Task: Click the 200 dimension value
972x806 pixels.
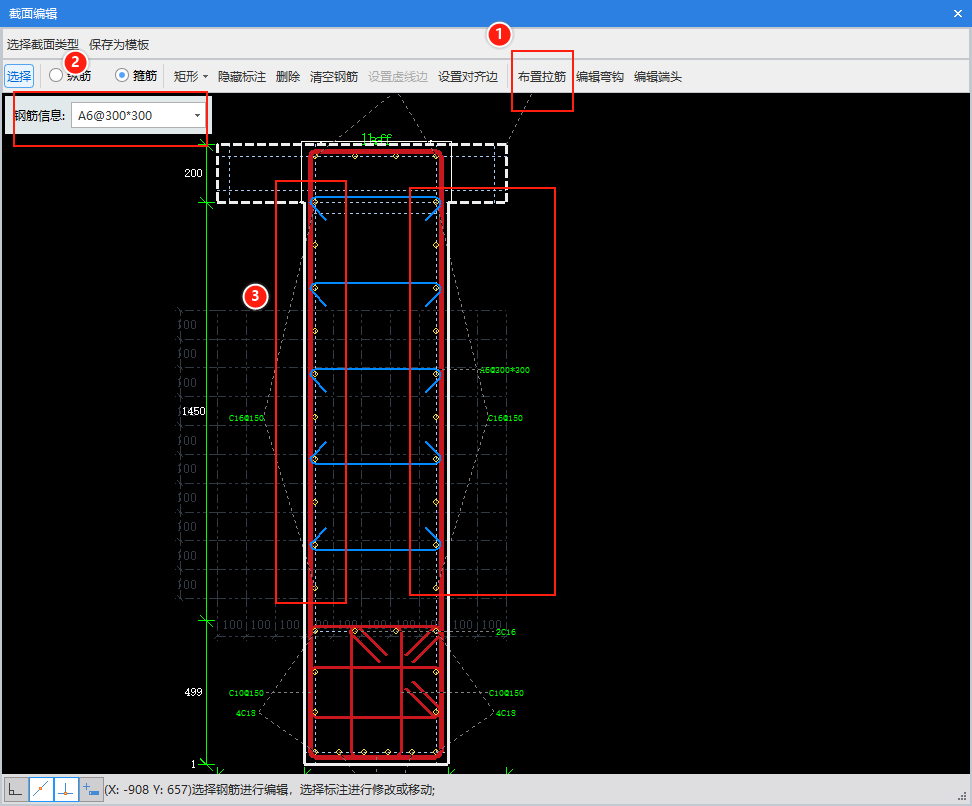Action: [x=193, y=173]
